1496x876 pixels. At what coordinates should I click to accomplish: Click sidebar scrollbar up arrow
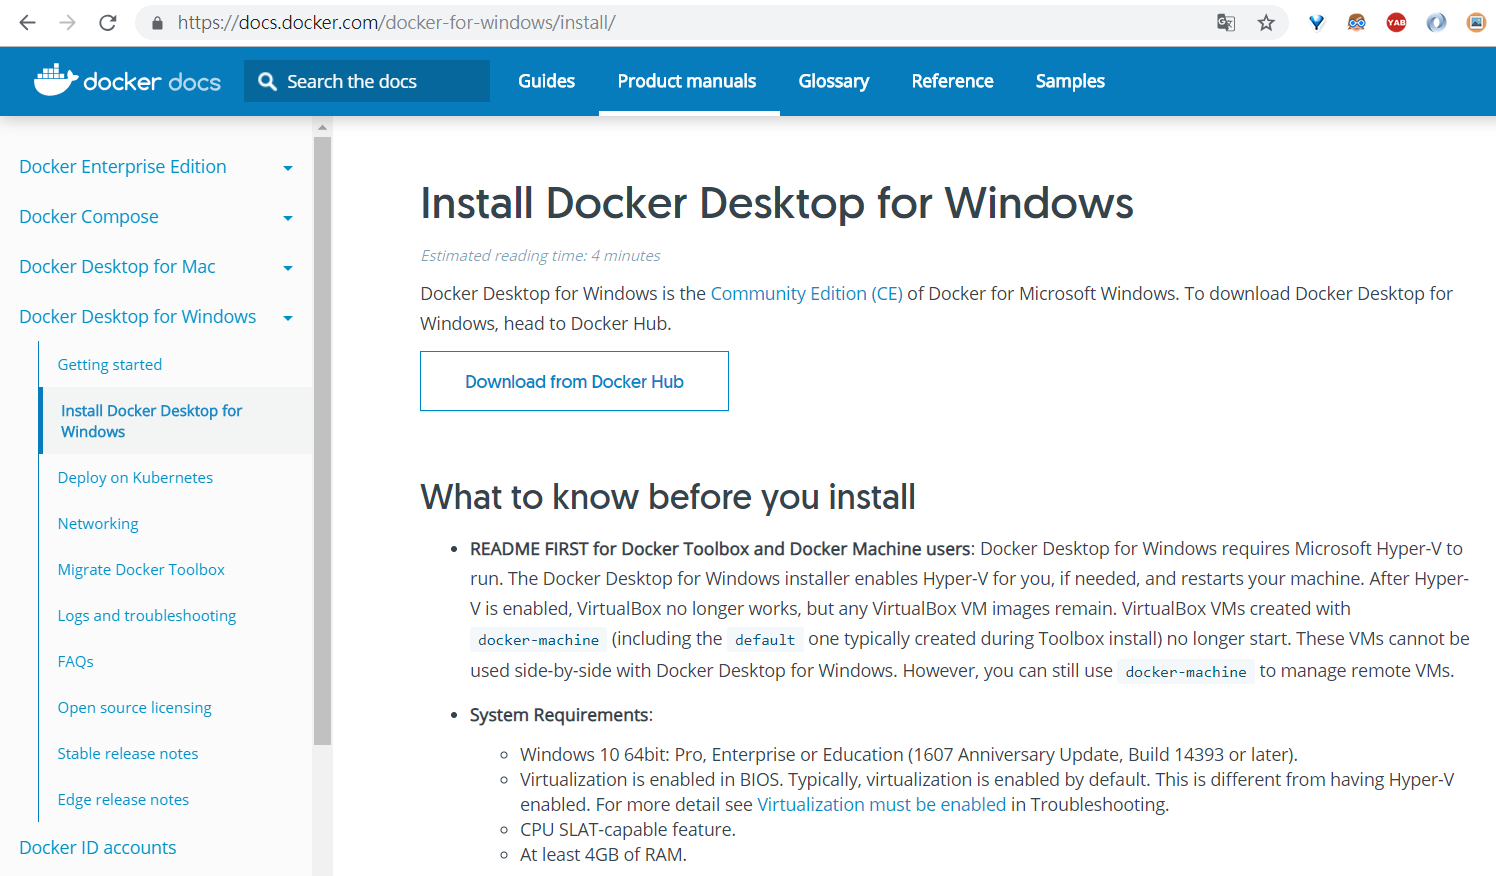click(x=322, y=127)
